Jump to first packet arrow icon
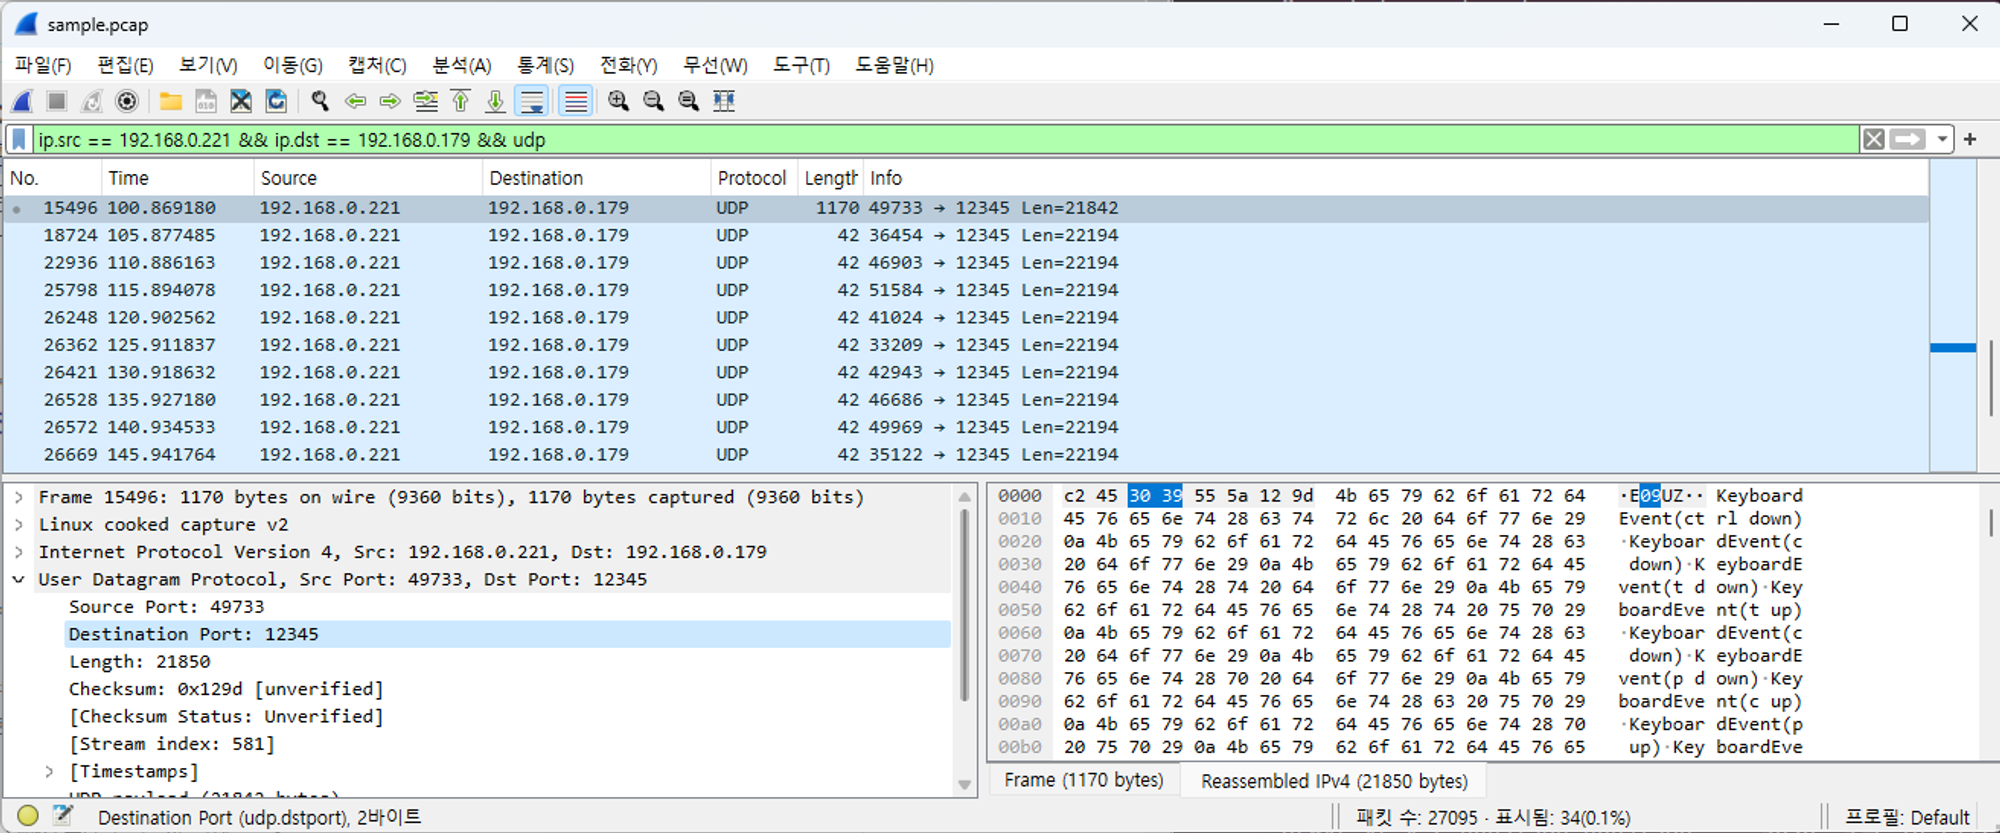The image size is (2000, 833). pyautogui.click(x=460, y=101)
